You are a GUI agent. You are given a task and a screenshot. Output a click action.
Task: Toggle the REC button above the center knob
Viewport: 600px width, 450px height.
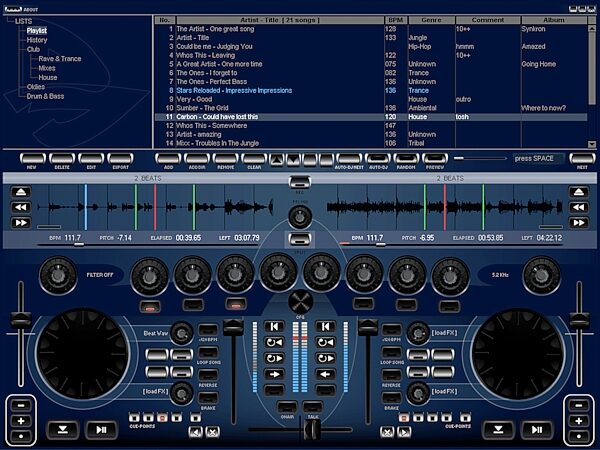[x=300, y=182]
